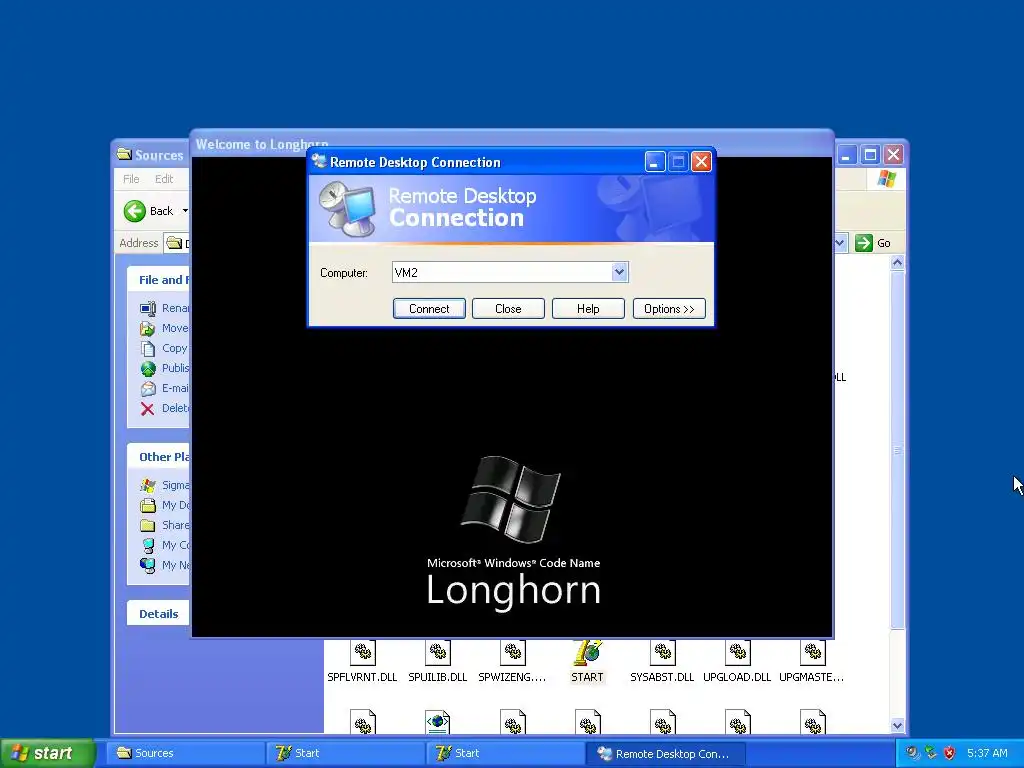This screenshot has width=1024, height=768.
Task: Click Remote Desktop Connection title bar icon
Action: [319, 161]
